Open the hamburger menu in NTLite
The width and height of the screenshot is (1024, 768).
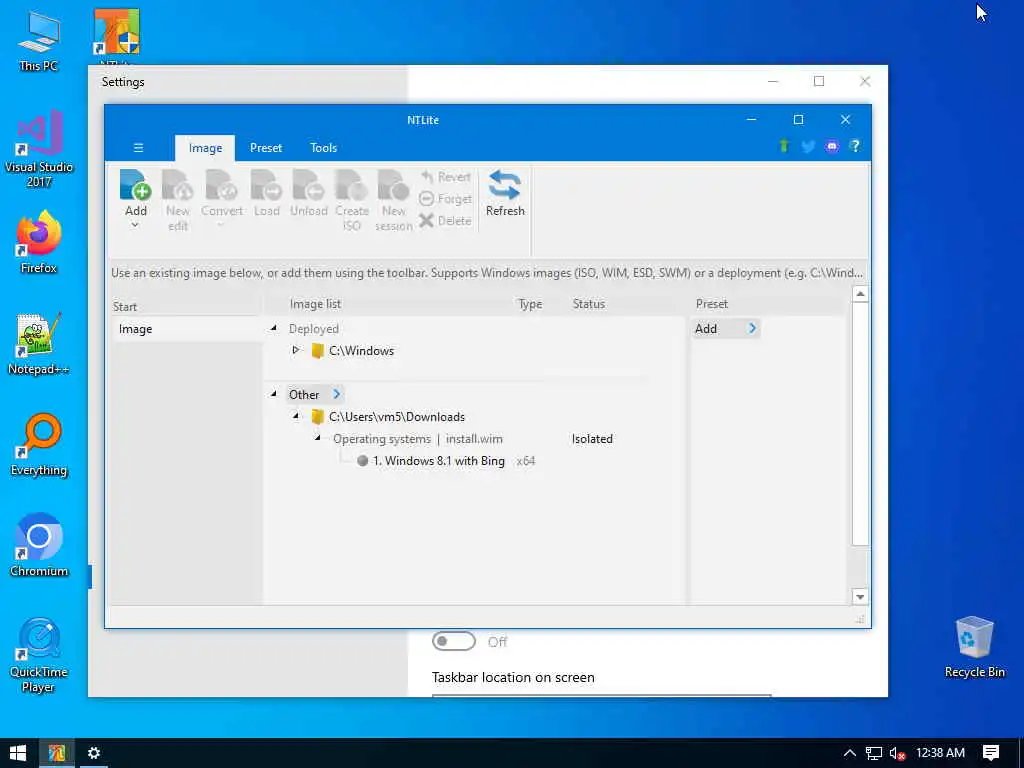pos(138,148)
